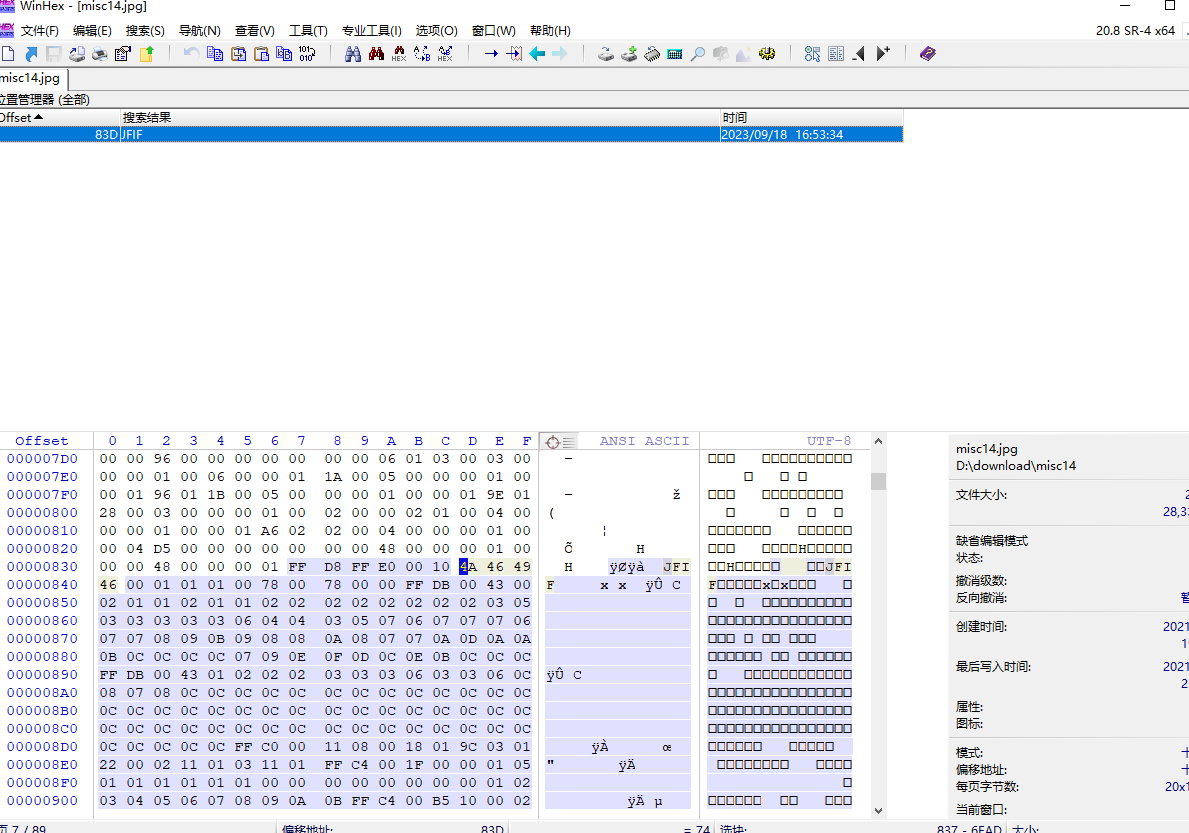
Task: Click the A-to-B Replace Text icon
Action: [422, 54]
